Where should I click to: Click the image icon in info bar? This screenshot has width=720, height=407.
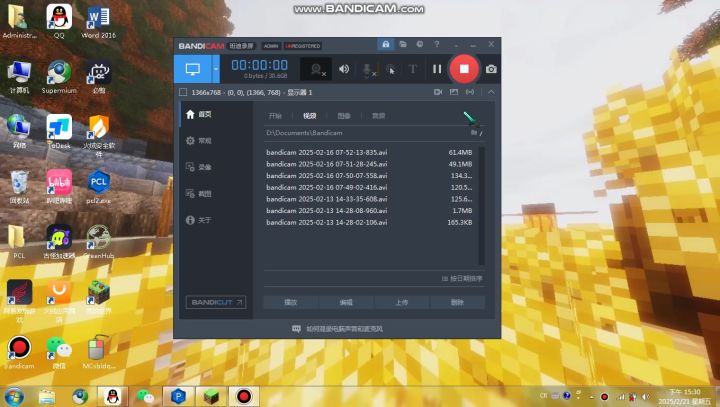point(454,92)
